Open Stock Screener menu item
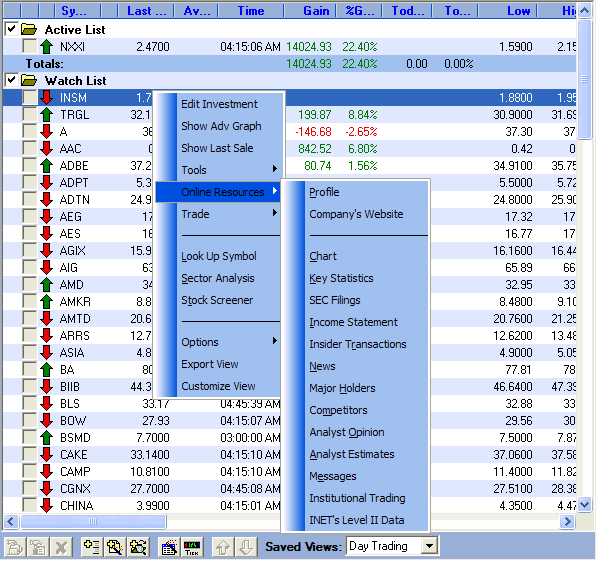This screenshot has width=597, height=561. 219,300
